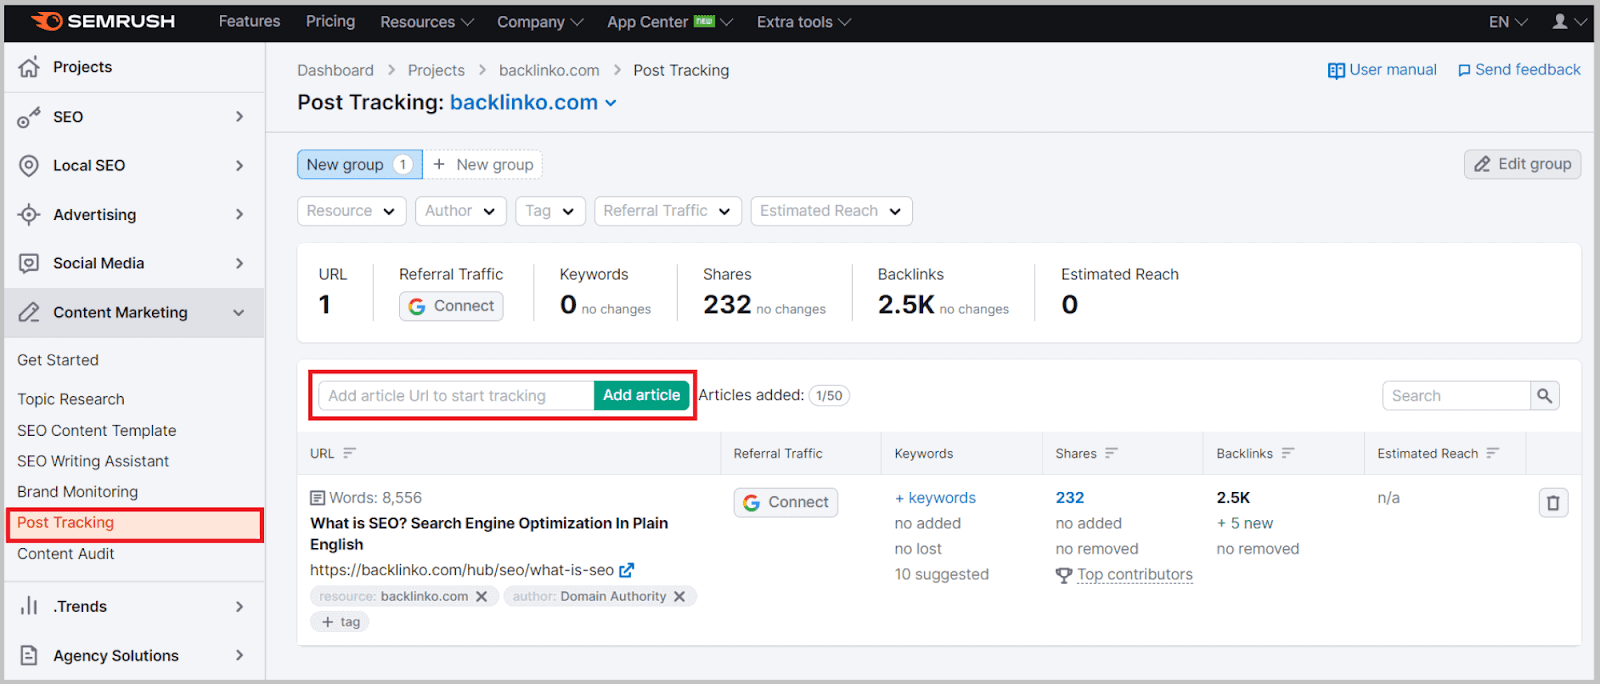
Task: Click the Add article button
Action: [641, 395]
